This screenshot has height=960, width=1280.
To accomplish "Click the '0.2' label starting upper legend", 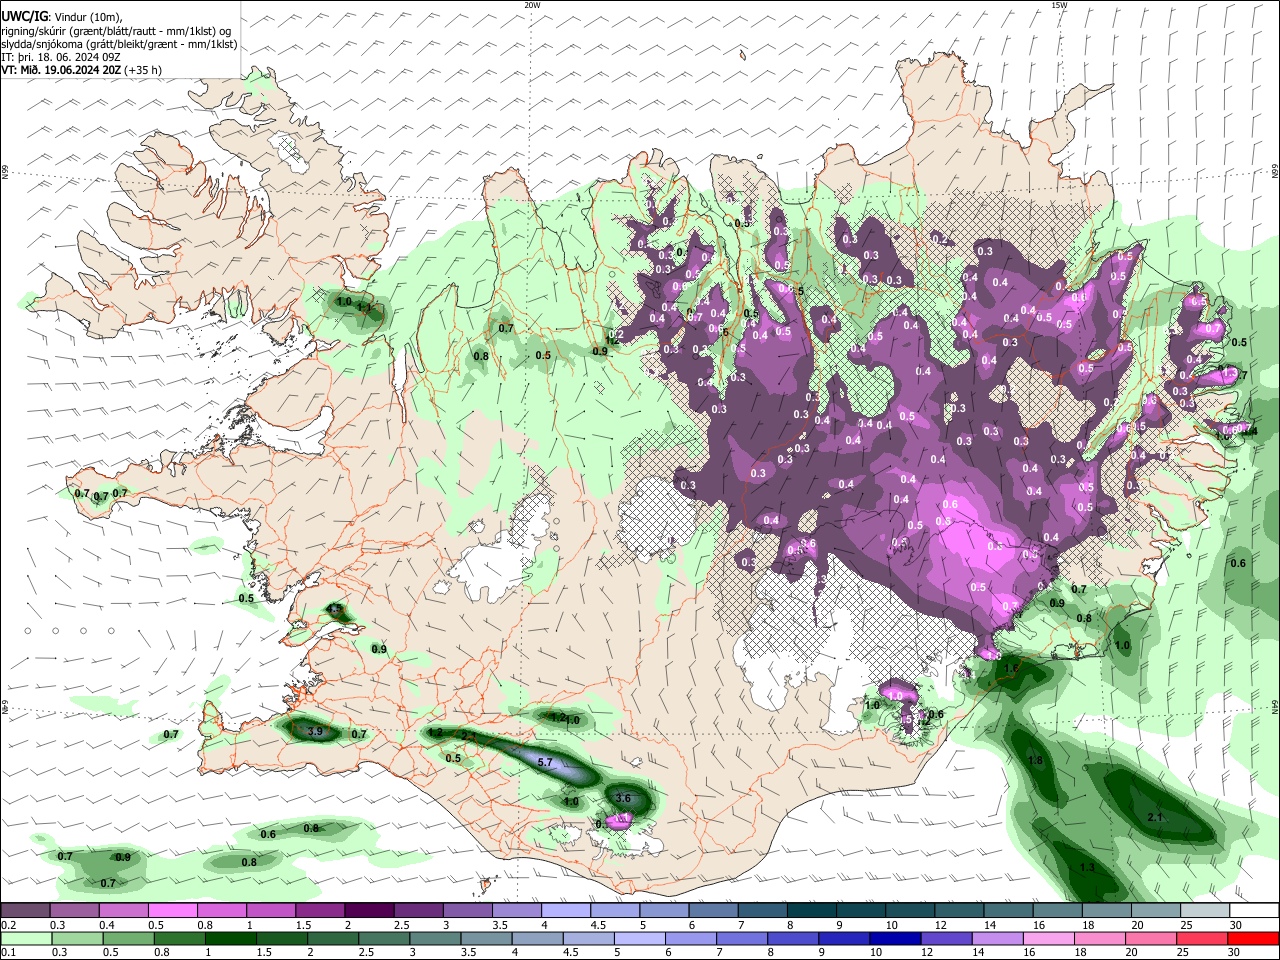I will [8, 925].
